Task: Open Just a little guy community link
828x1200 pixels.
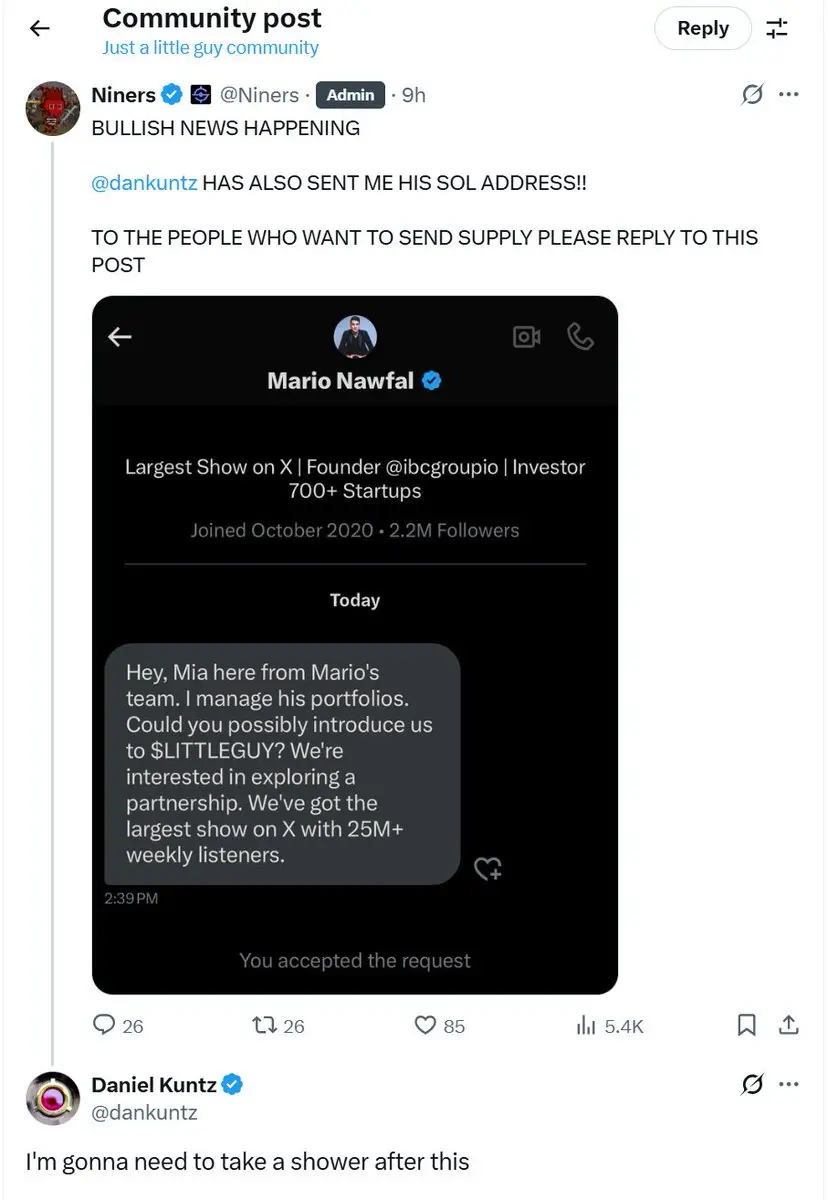Action: [210, 48]
